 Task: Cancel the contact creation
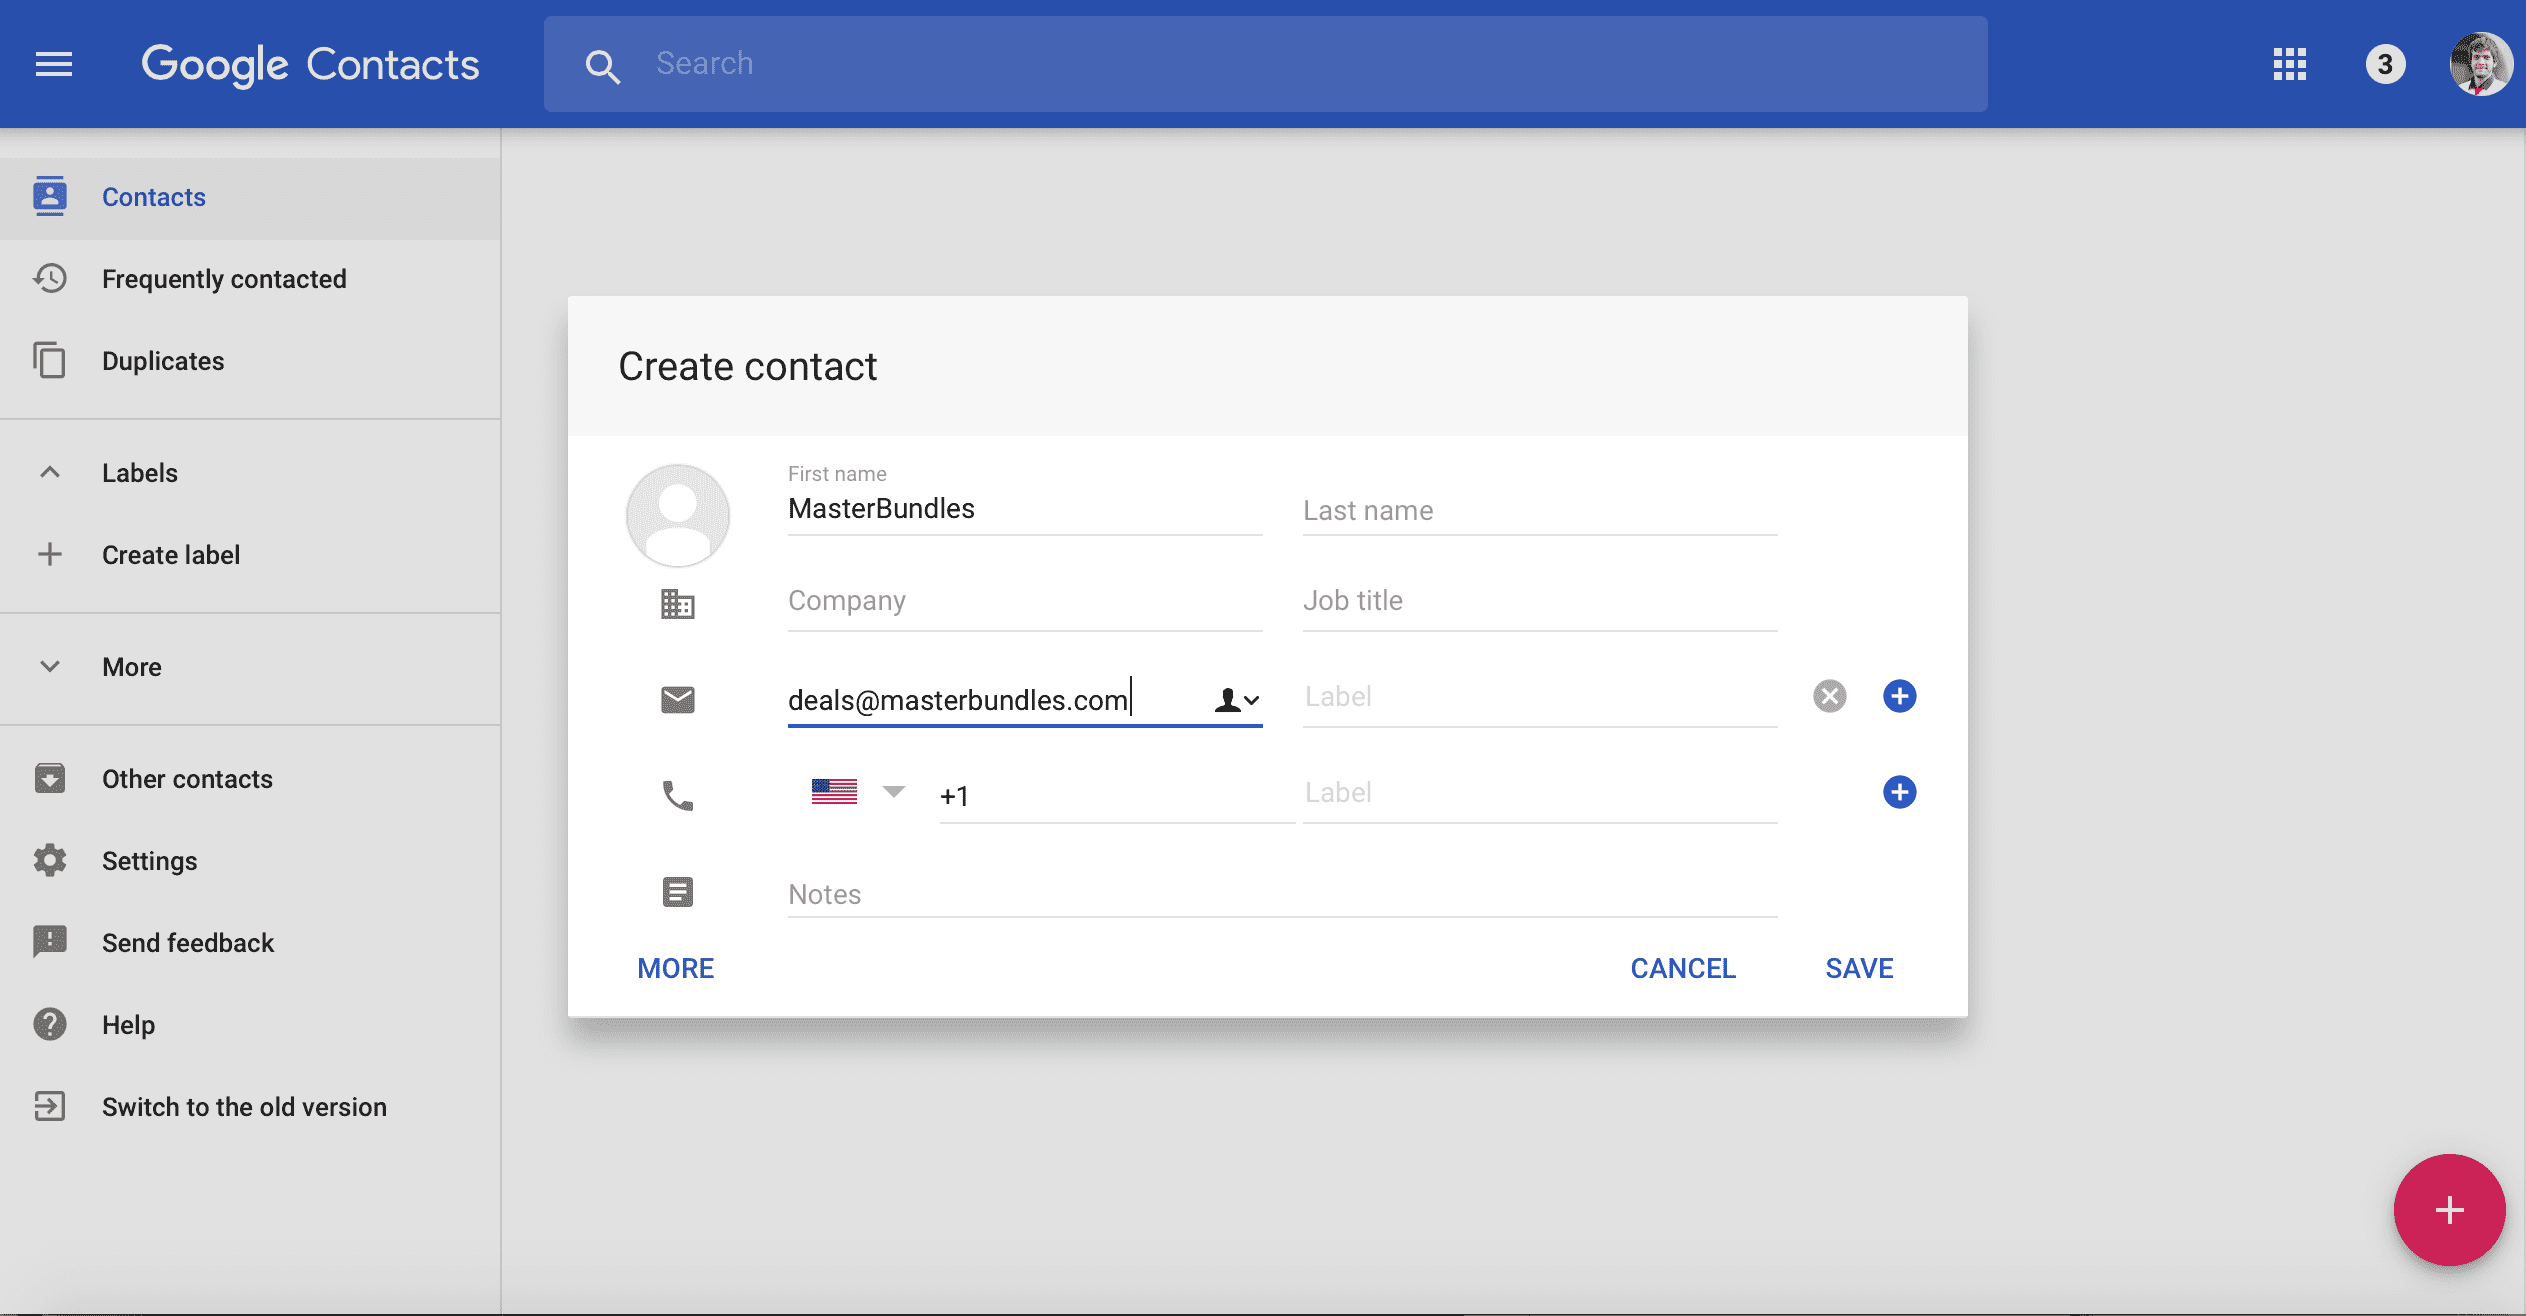pos(1683,968)
